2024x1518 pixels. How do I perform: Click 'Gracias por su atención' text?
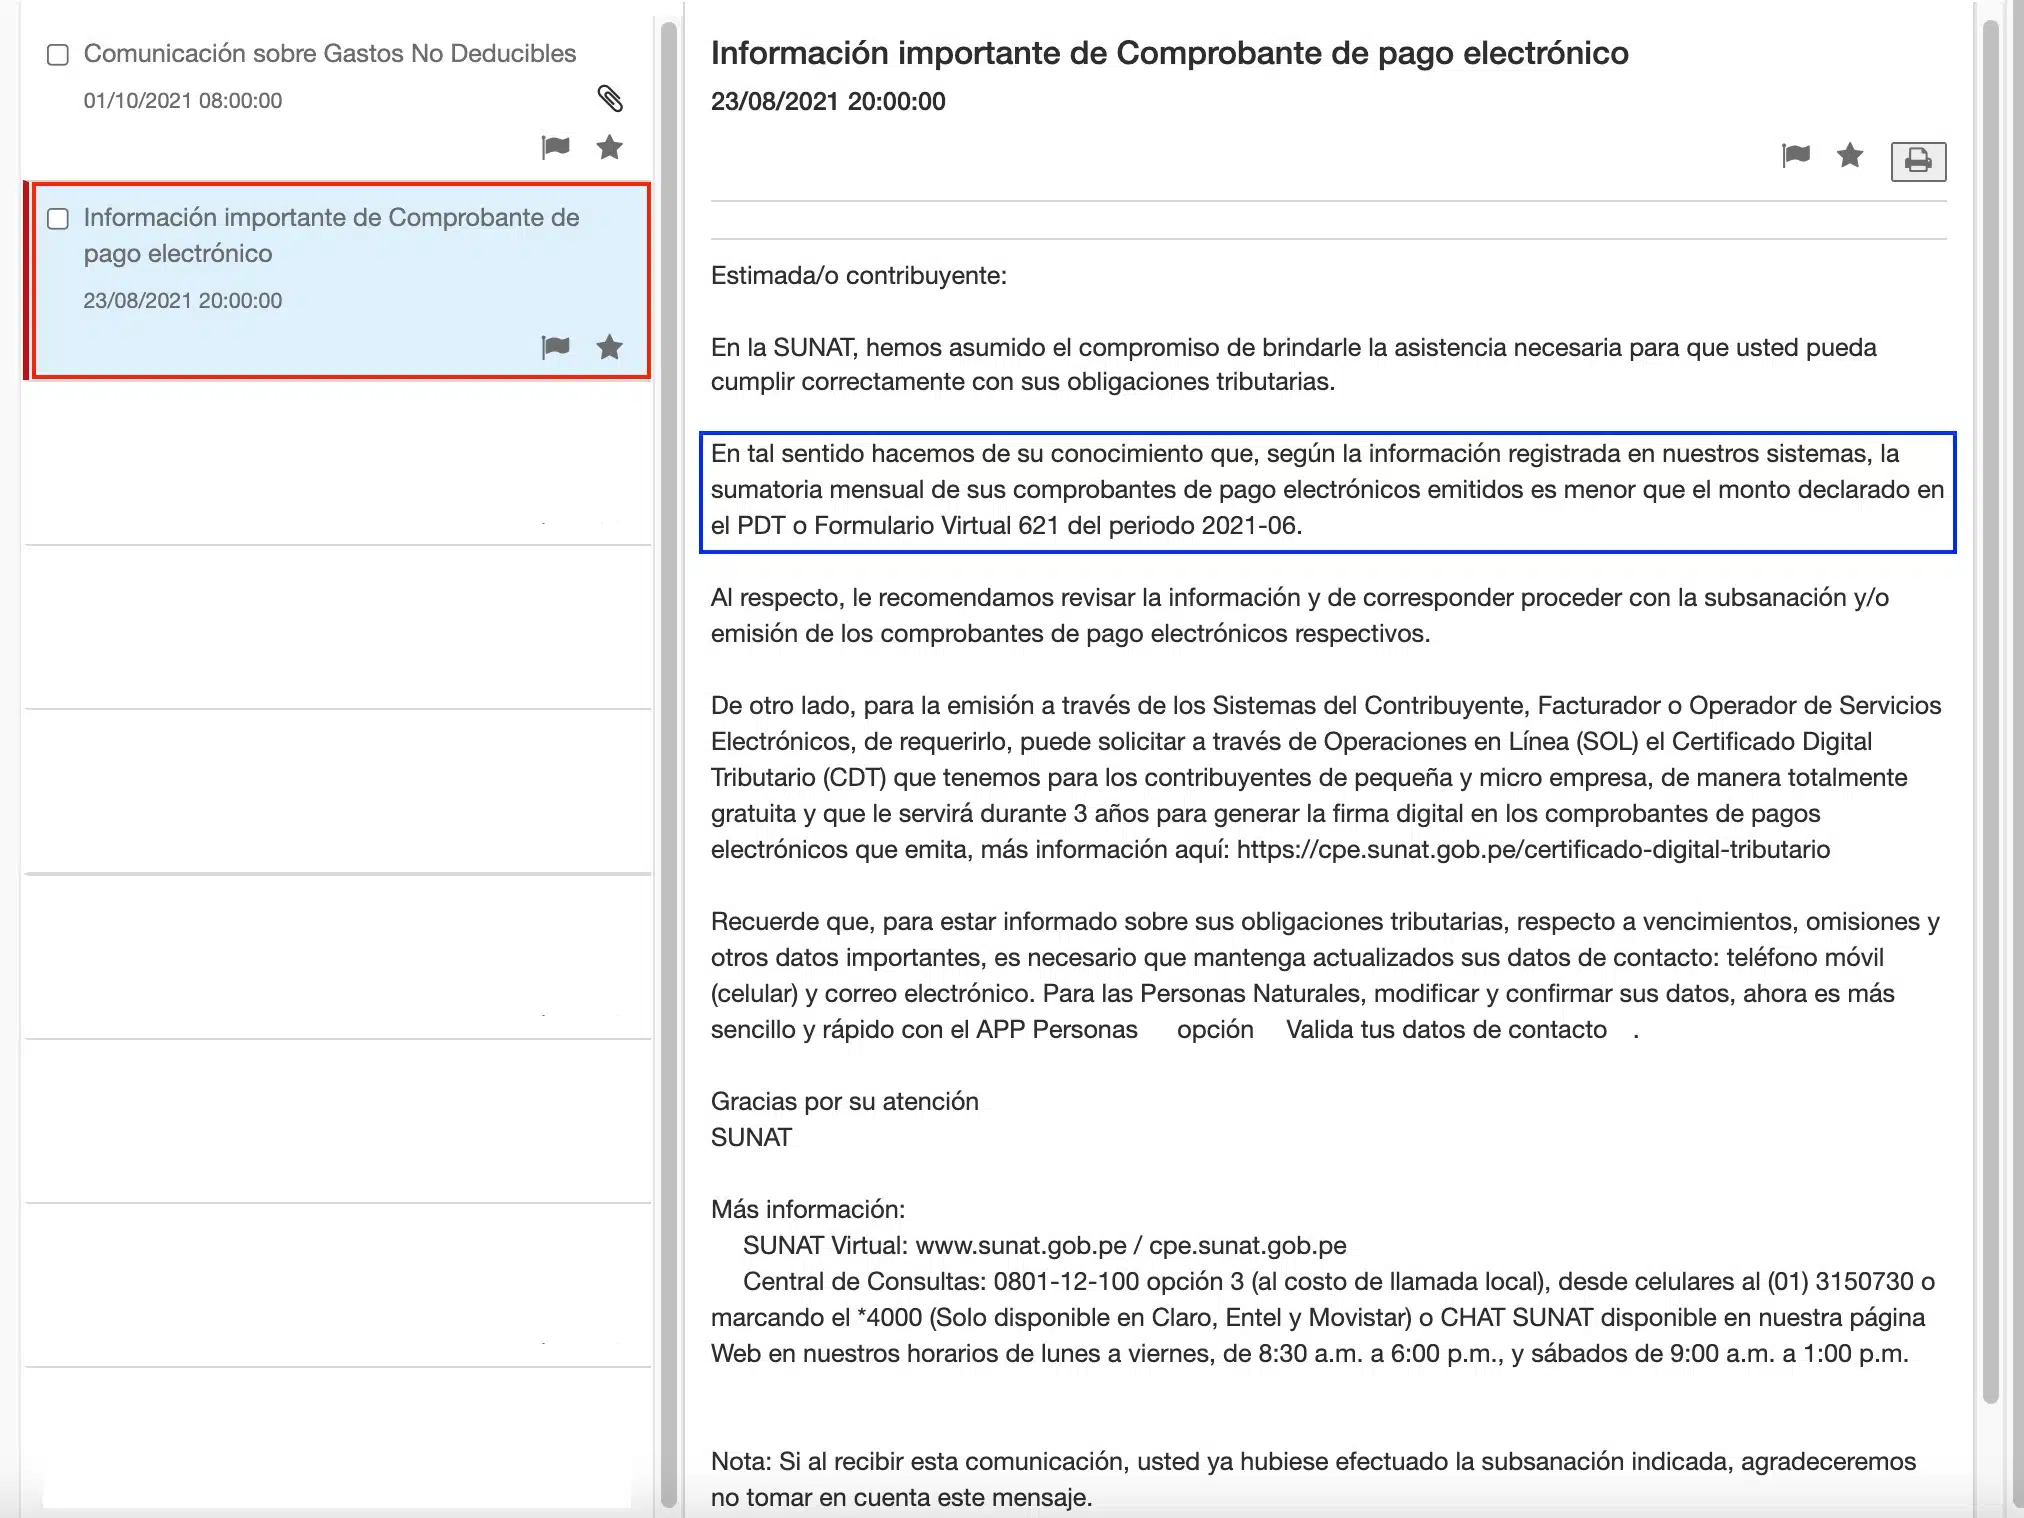pyautogui.click(x=845, y=1101)
